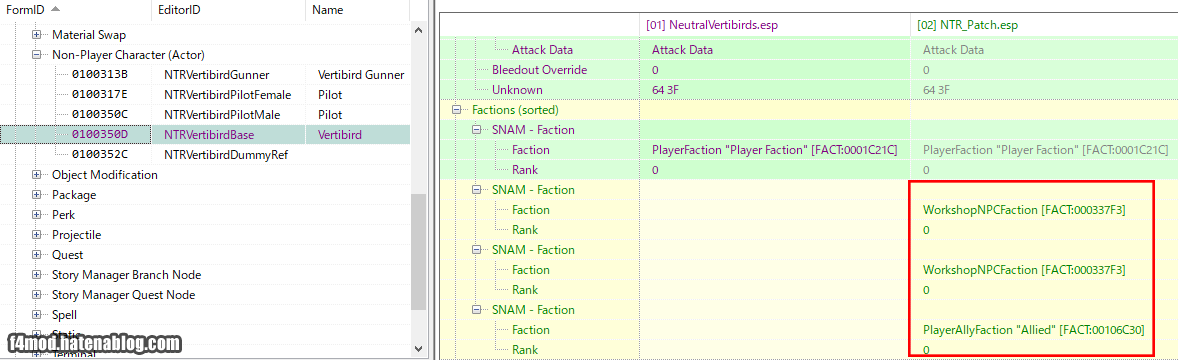
Task: Select the [02] NTR_Patch.esp column header
Action: pyautogui.click(x=1044, y=25)
